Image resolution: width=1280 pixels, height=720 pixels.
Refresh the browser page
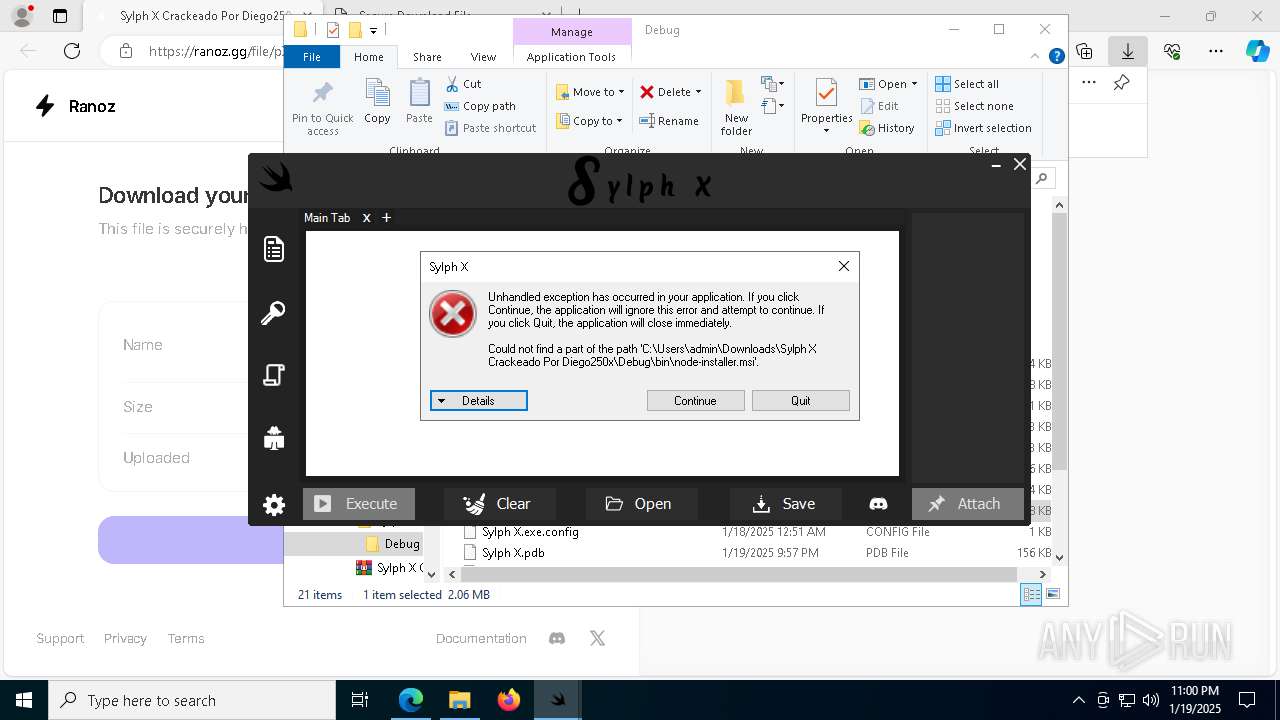[x=72, y=51]
